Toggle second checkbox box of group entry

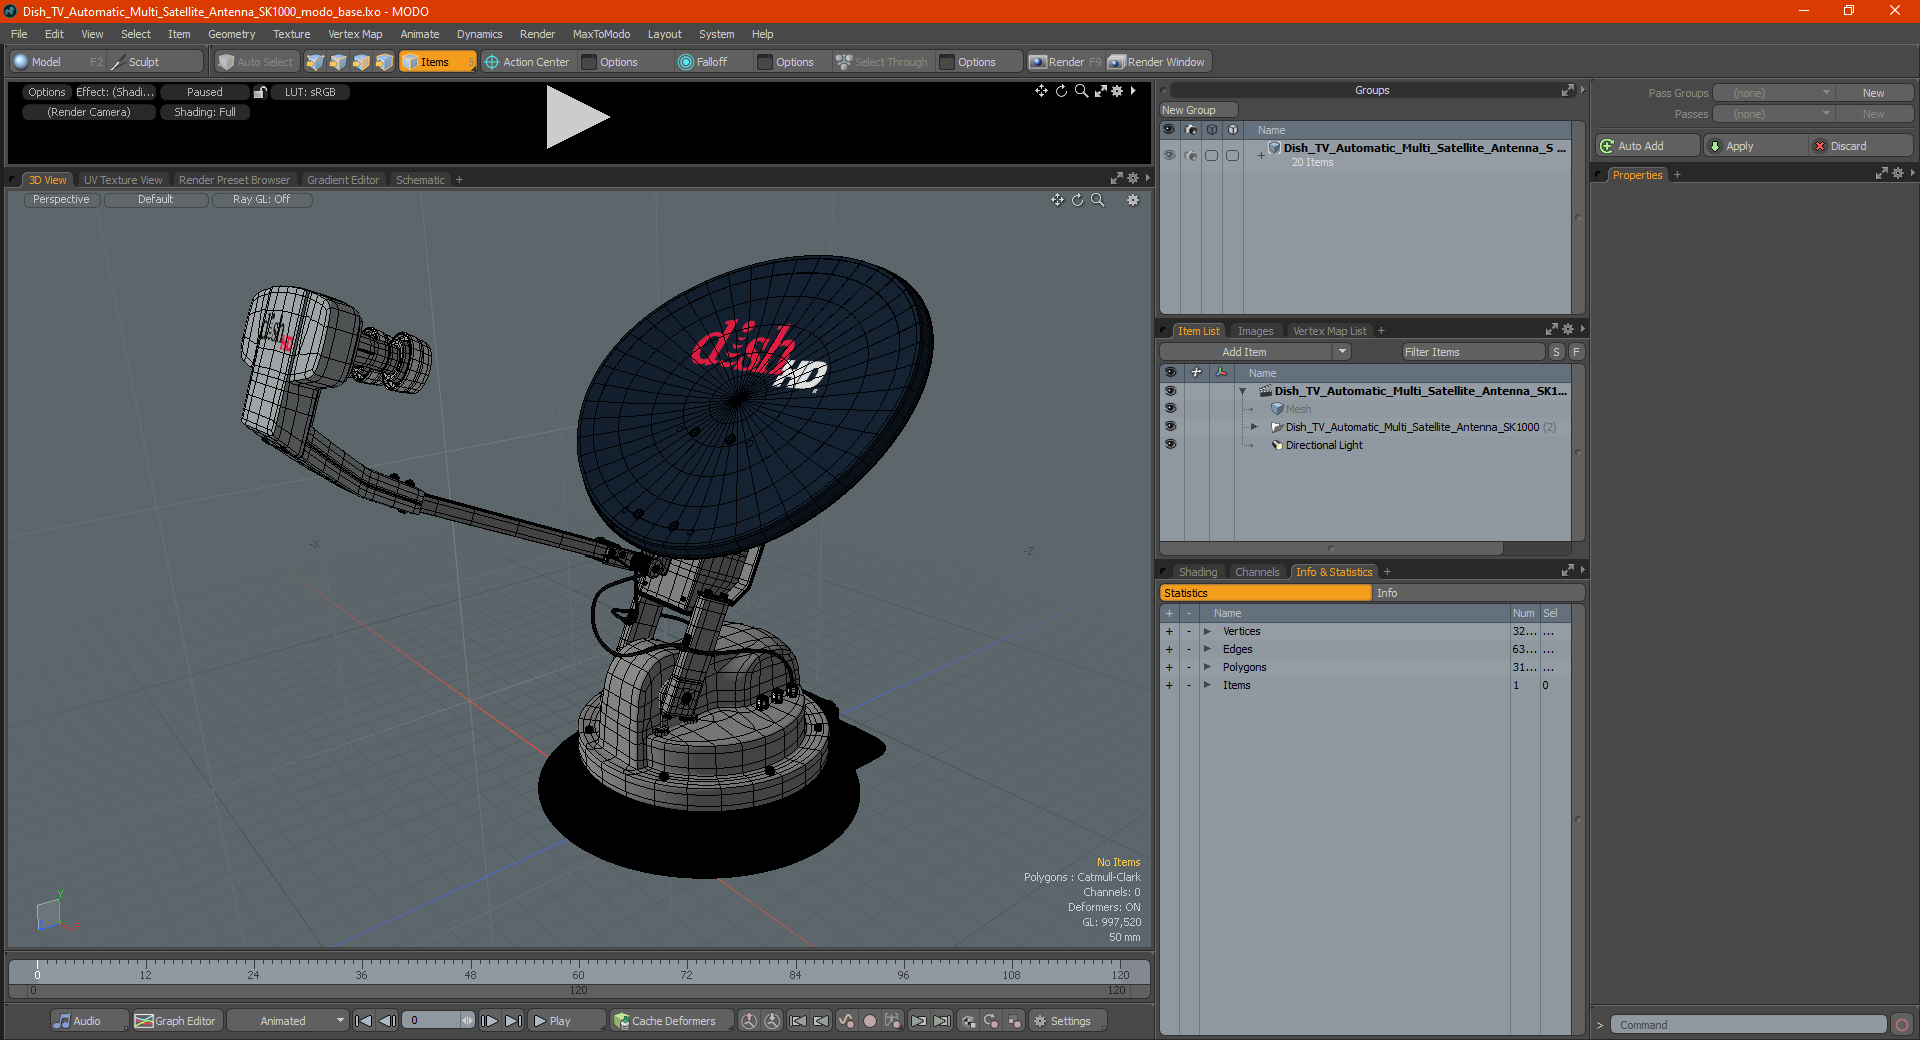pyautogui.click(x=1232, y=155)
